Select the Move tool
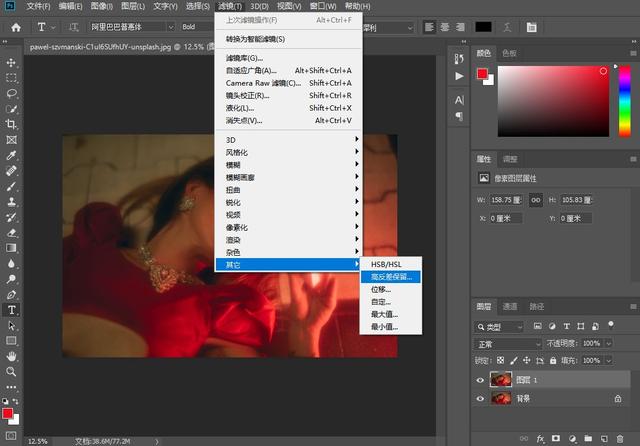 (11, 62)
